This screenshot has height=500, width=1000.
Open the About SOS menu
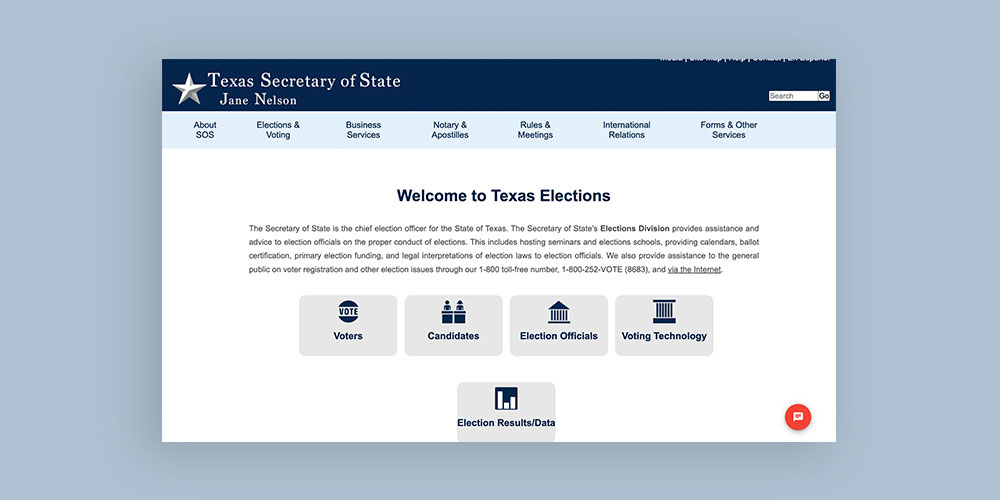[x=205, y=130]
